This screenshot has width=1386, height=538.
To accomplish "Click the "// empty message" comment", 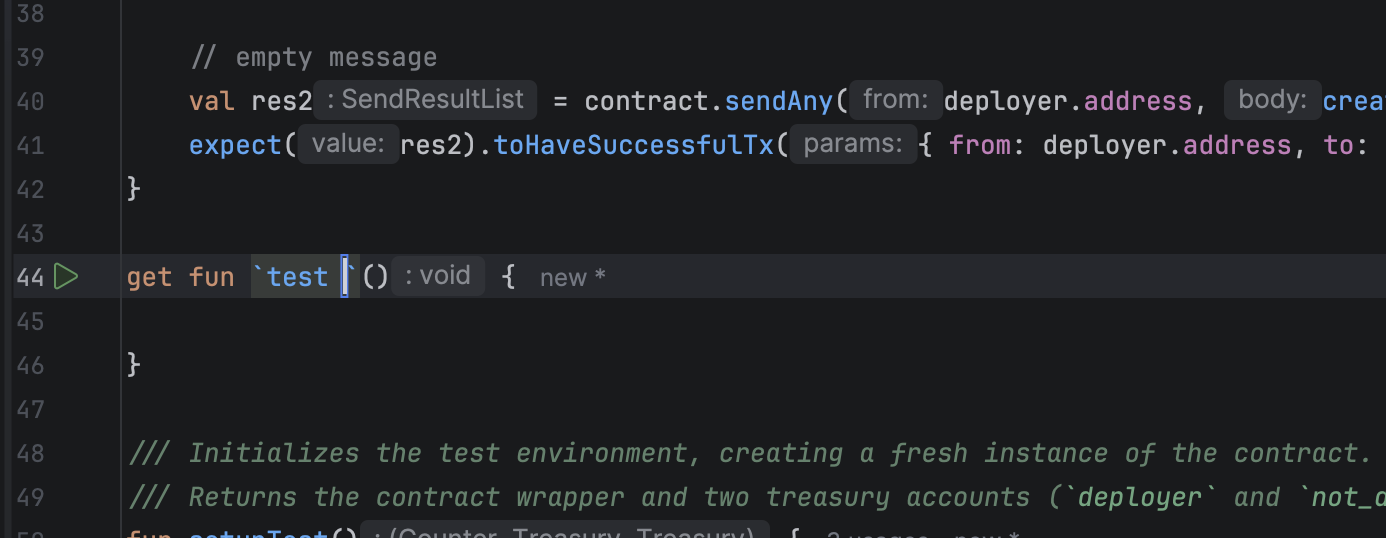I will click(313, 57).
